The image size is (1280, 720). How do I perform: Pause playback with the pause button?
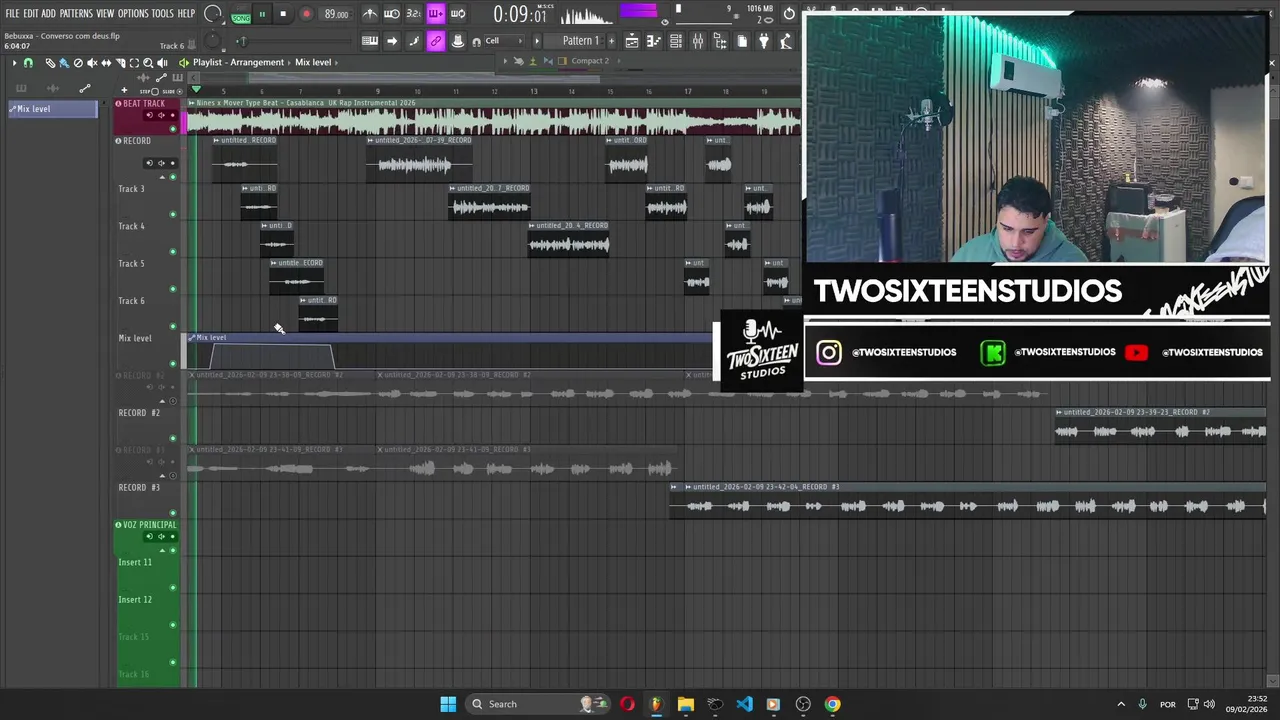click(x=262, y=14)
